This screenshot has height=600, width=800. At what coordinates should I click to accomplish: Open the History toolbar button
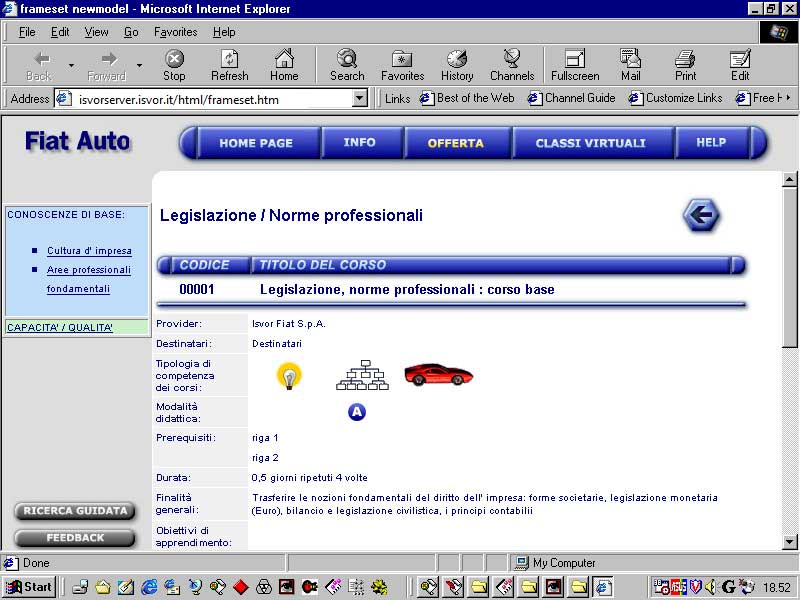pyautogui.click(x=457, y=66)
